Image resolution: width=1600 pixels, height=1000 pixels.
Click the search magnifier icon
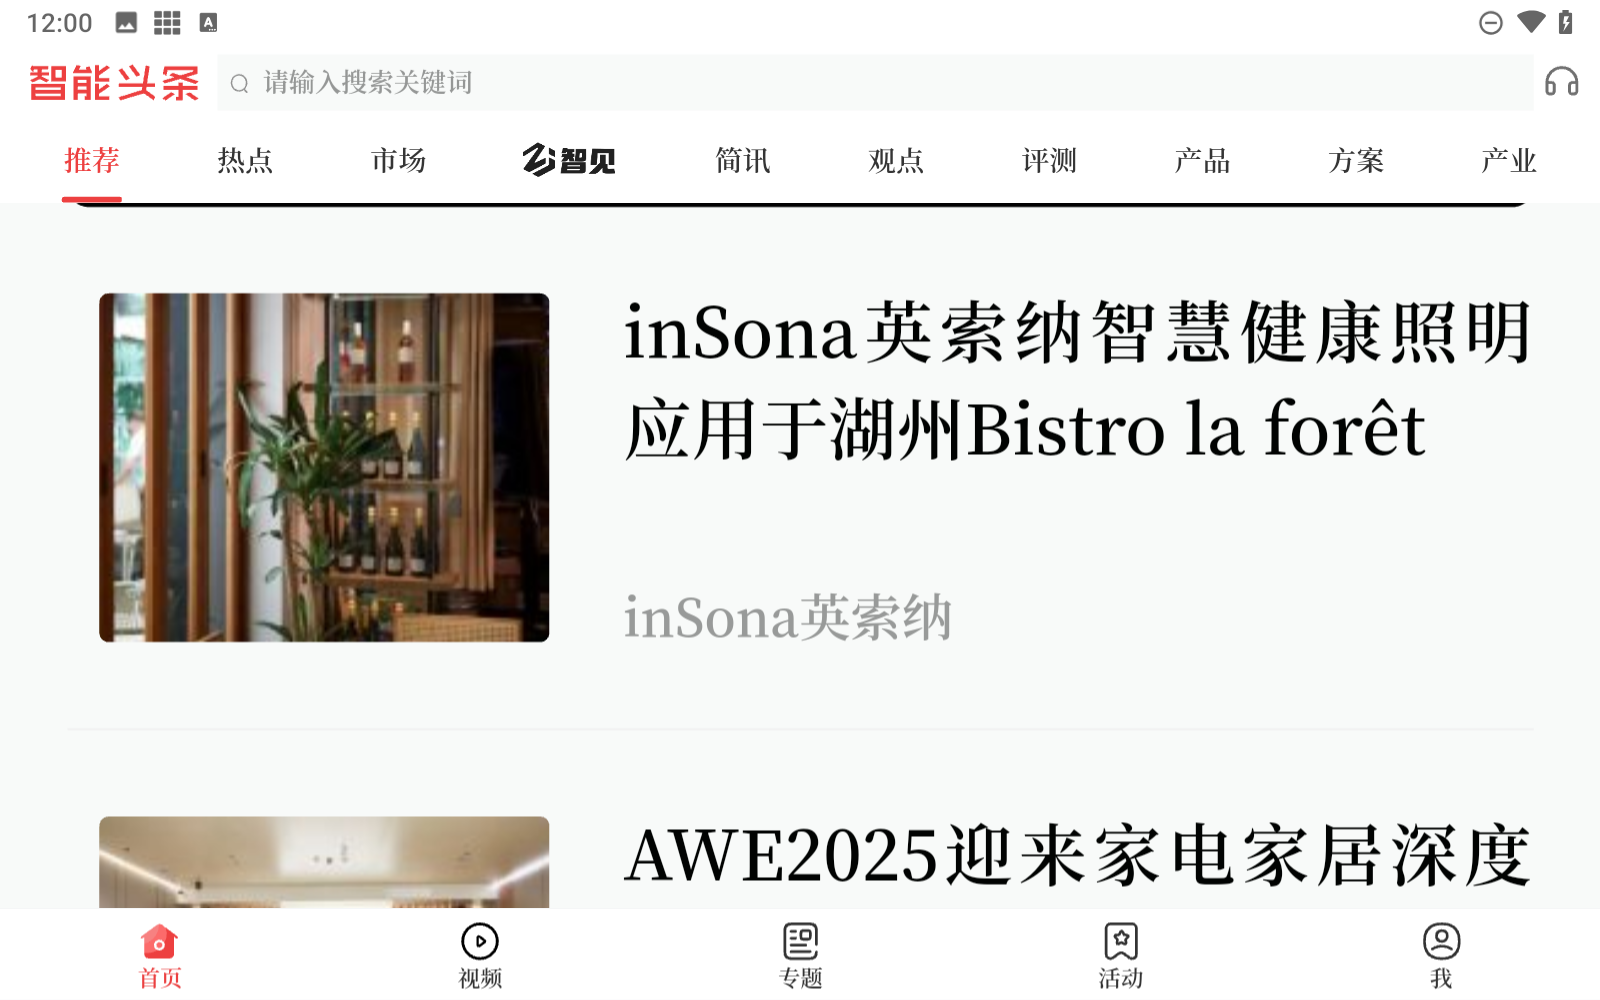239,84
